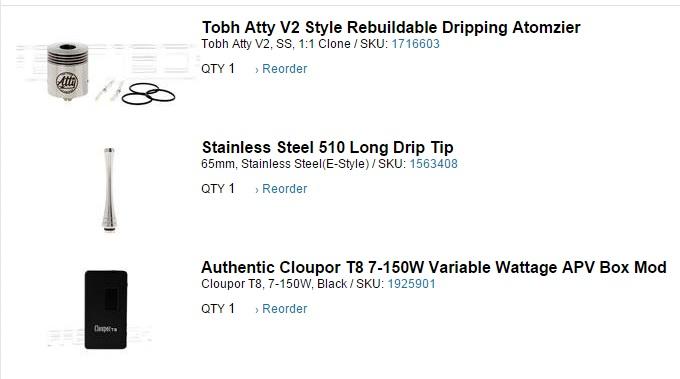Viewport: 680px width, 379px height.
Task: View the silver Atty atomizer body image
Action: point(68,71)
